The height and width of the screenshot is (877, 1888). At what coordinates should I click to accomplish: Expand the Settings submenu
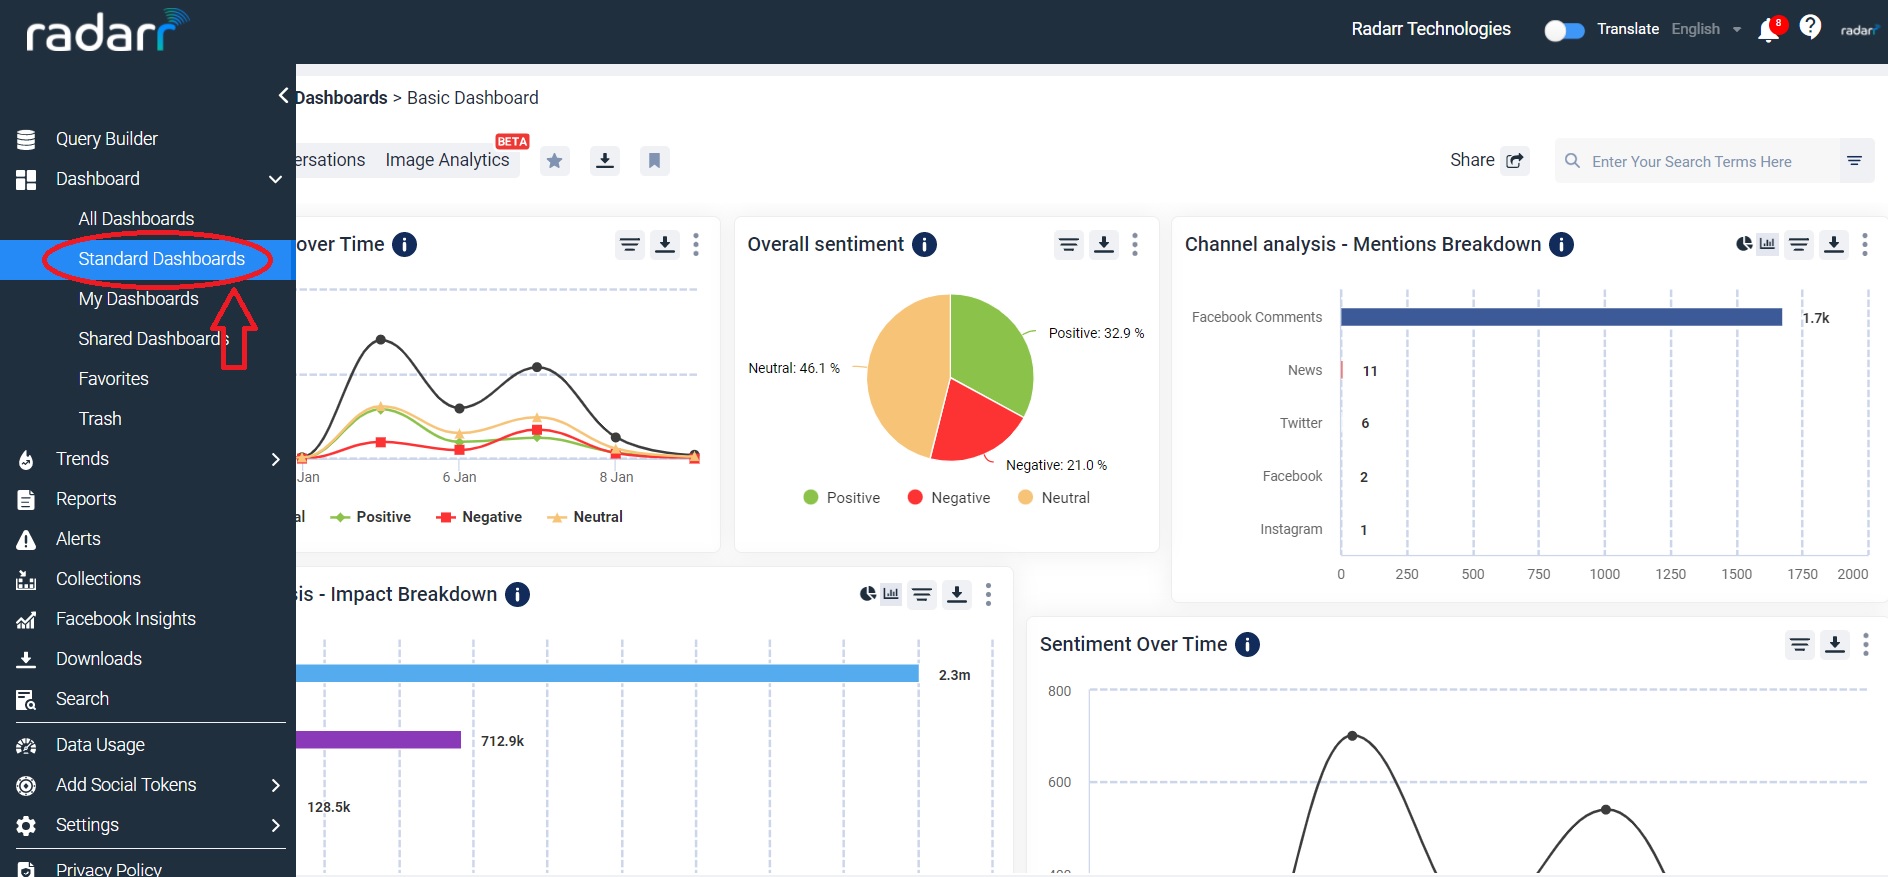[x=276, y=825]
